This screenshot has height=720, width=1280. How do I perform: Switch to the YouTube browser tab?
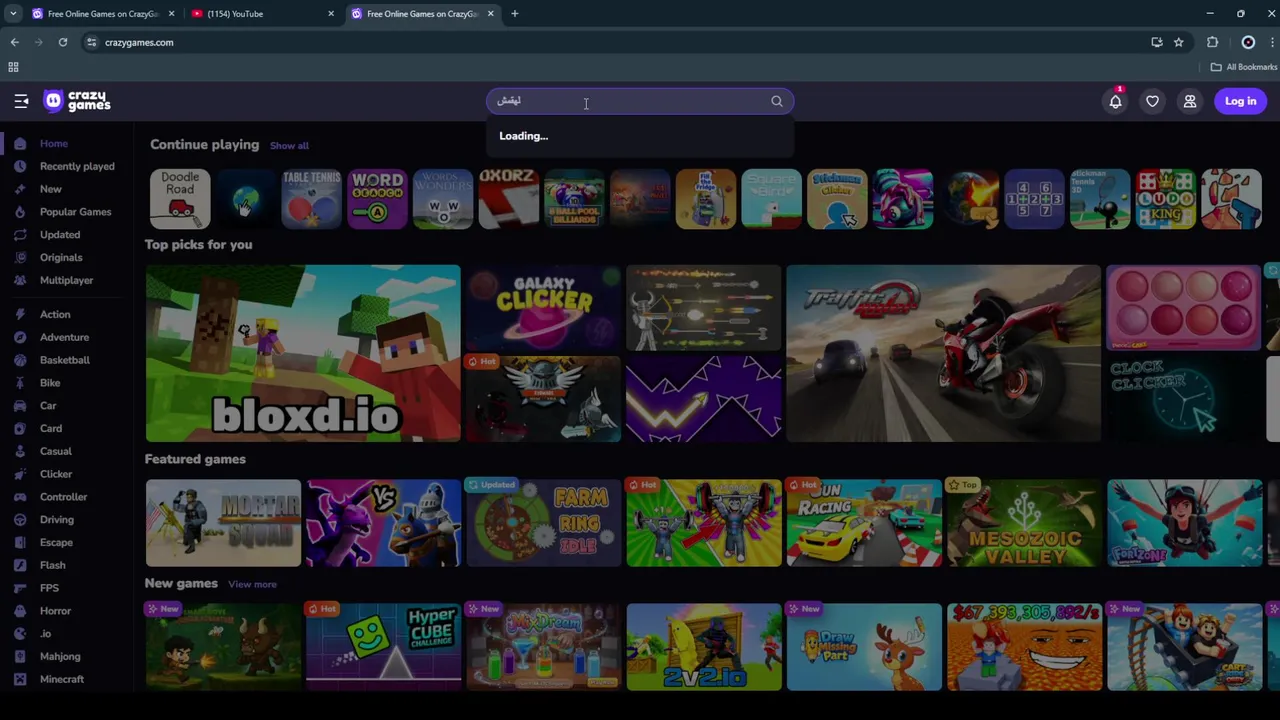click(x=260, y=14)
